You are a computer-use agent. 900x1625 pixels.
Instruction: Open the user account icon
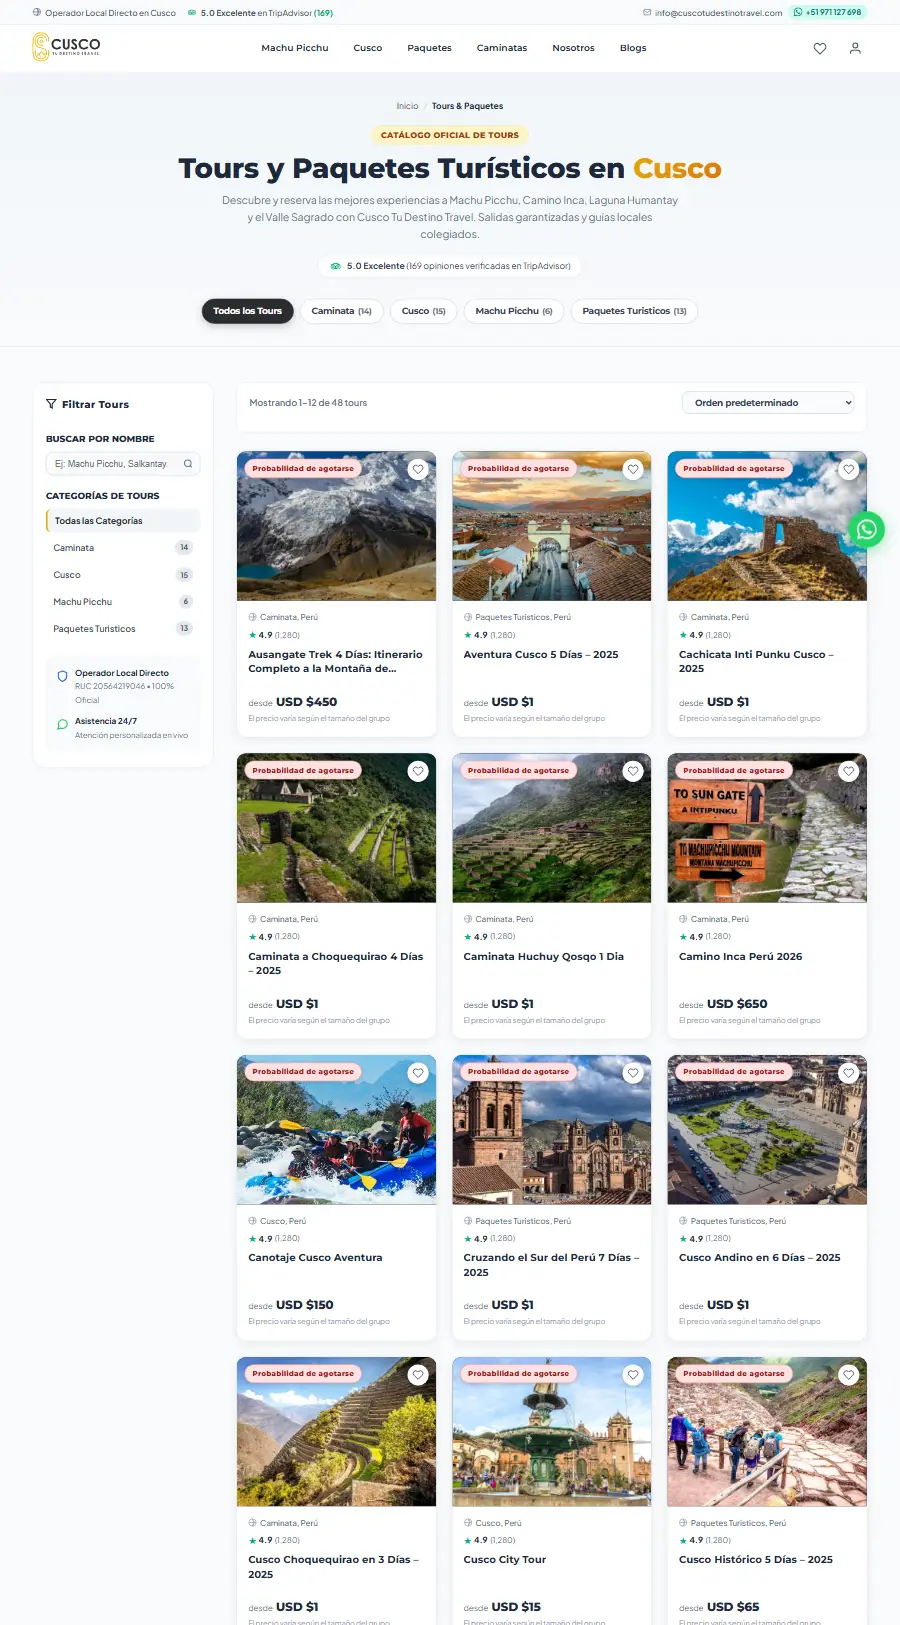[855, 48]
